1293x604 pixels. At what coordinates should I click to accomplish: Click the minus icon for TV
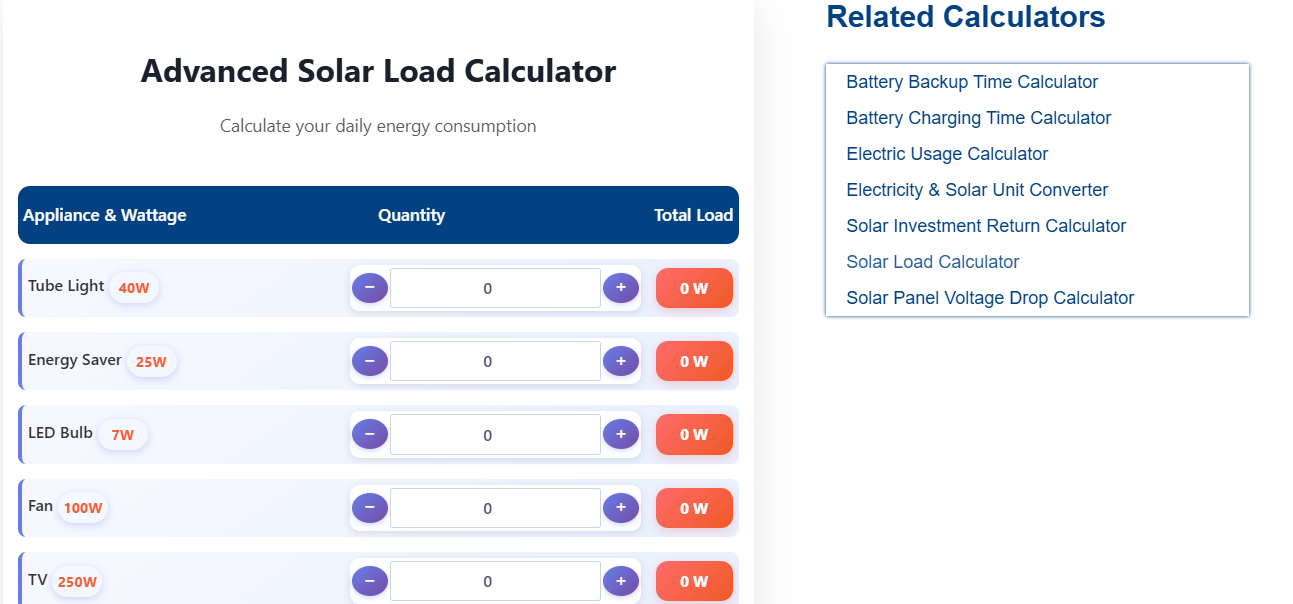click(369, 580)
